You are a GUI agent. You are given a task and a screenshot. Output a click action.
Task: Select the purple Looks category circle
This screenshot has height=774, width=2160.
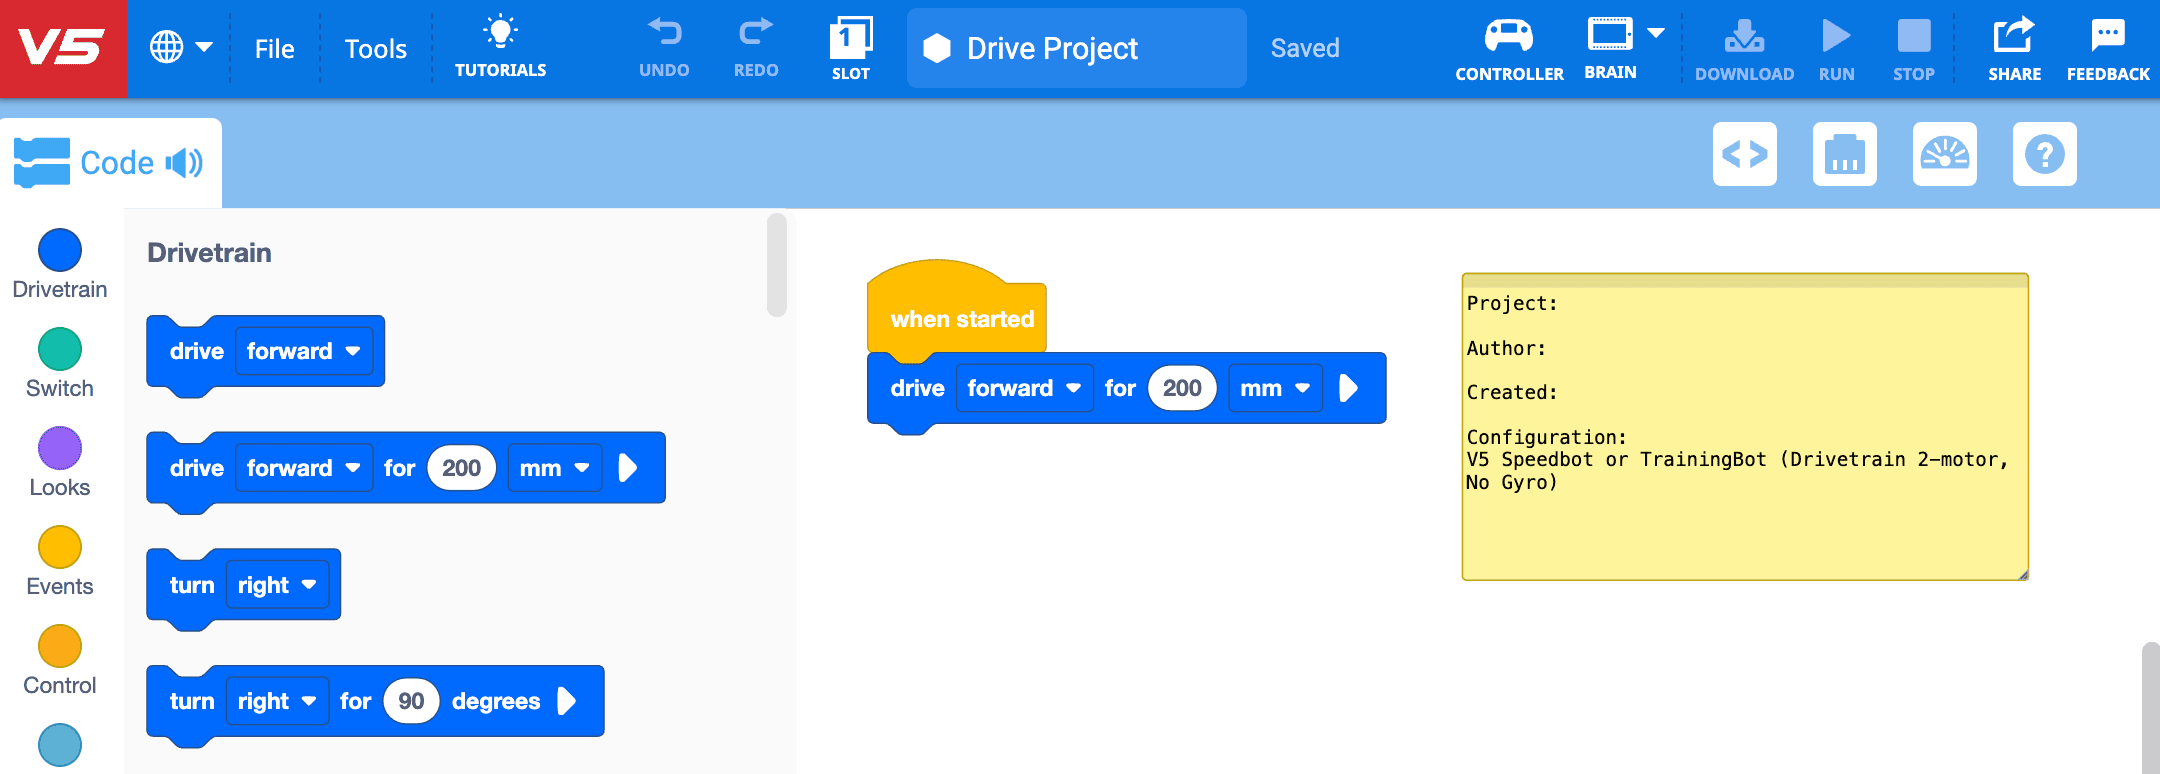pos(60,448)
